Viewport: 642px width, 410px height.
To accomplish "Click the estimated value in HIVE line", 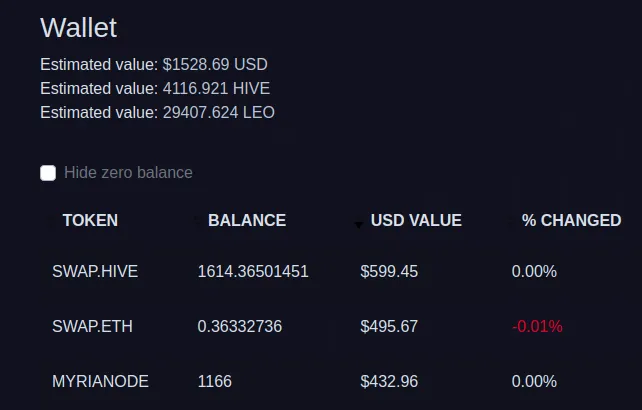I will (155, 88).
